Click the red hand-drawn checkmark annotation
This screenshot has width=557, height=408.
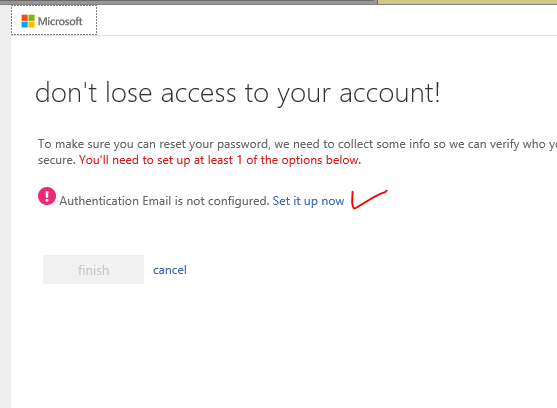coord(369,200)
